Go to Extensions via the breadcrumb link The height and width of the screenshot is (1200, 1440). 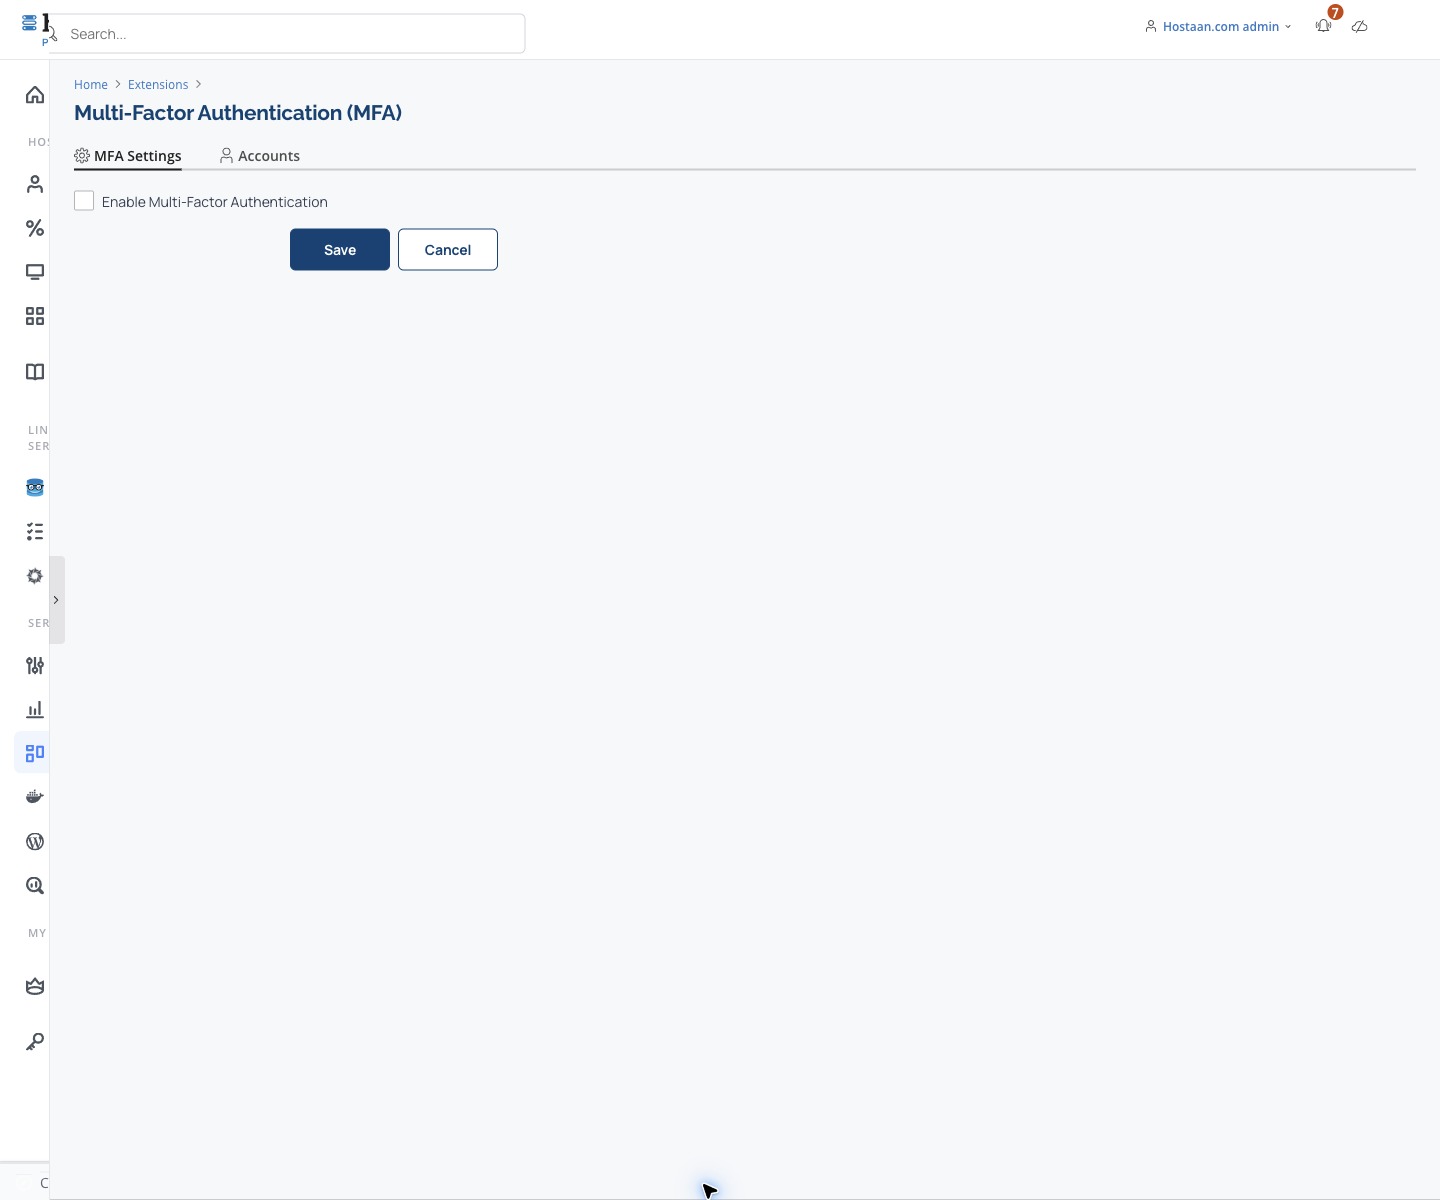click(158, 85)
